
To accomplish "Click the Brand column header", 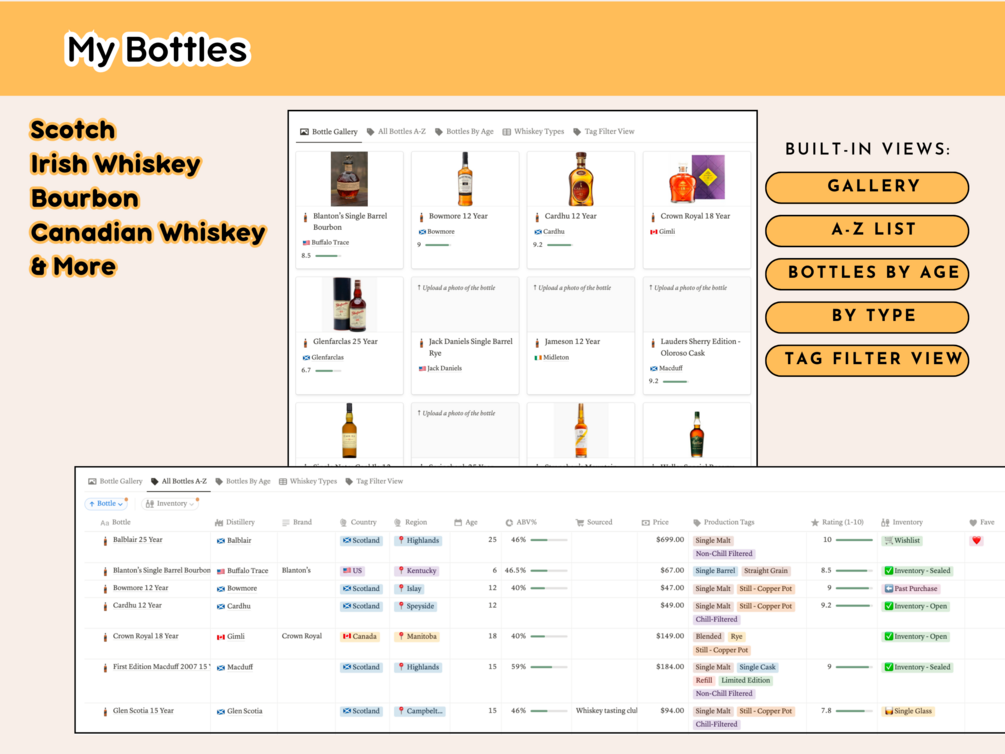I will 297,523.
